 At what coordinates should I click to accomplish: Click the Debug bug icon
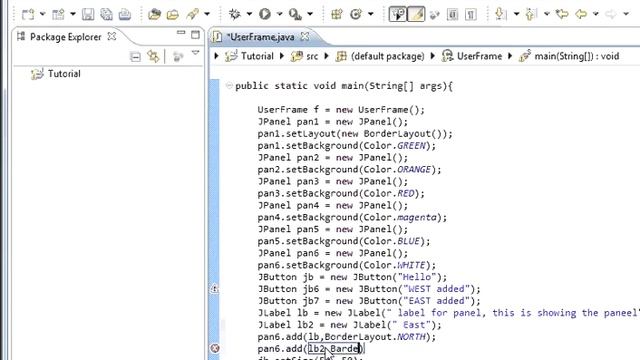coord(235,14)
